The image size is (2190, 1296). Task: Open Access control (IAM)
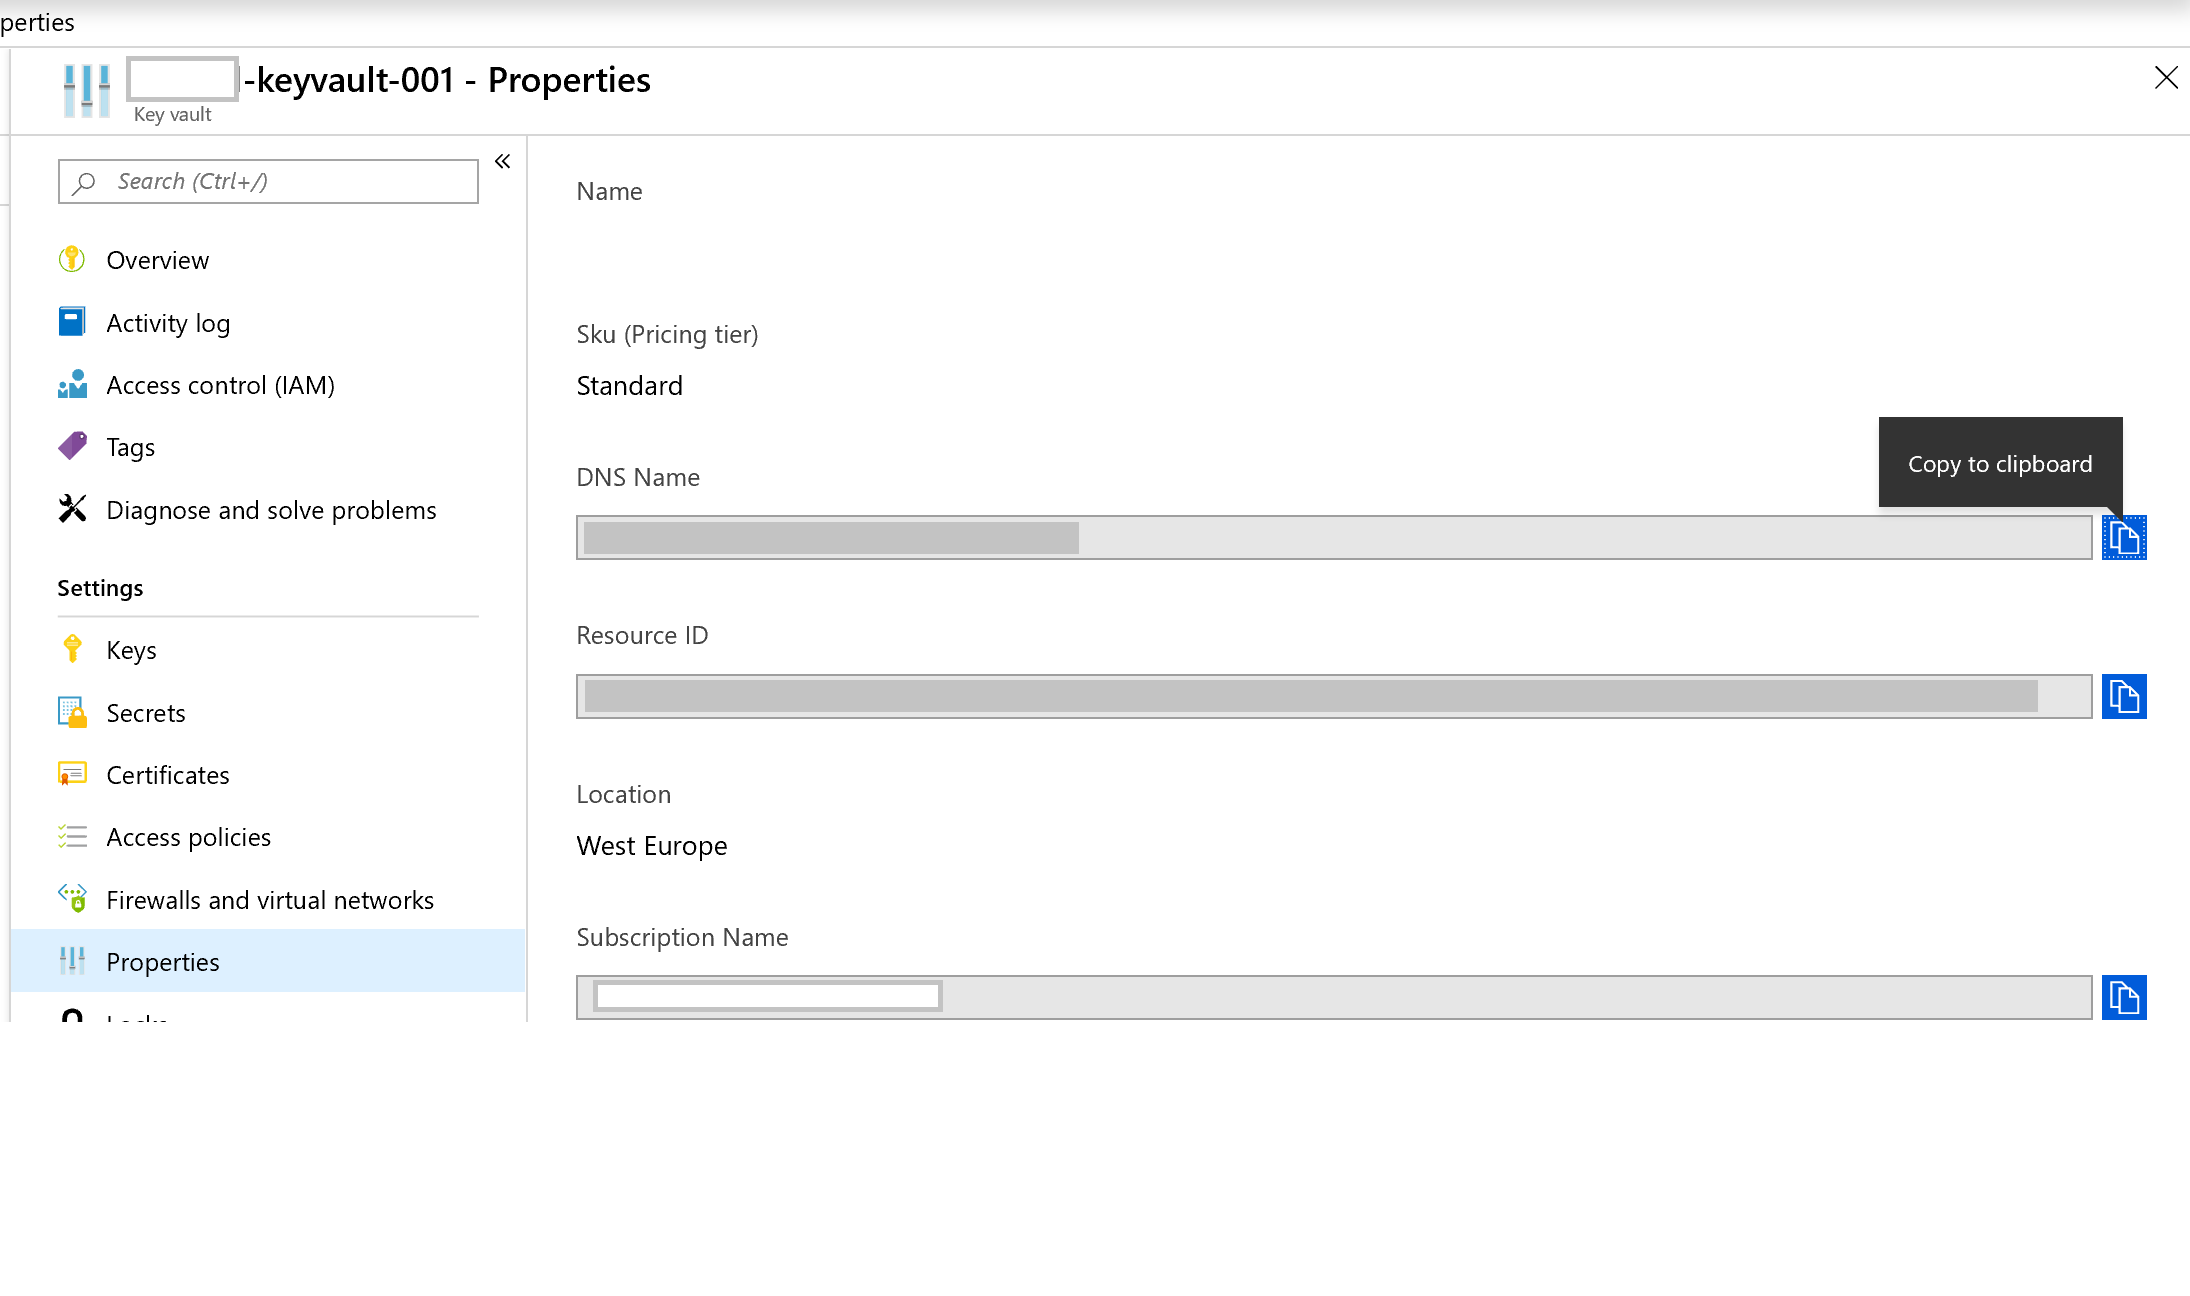220,385
